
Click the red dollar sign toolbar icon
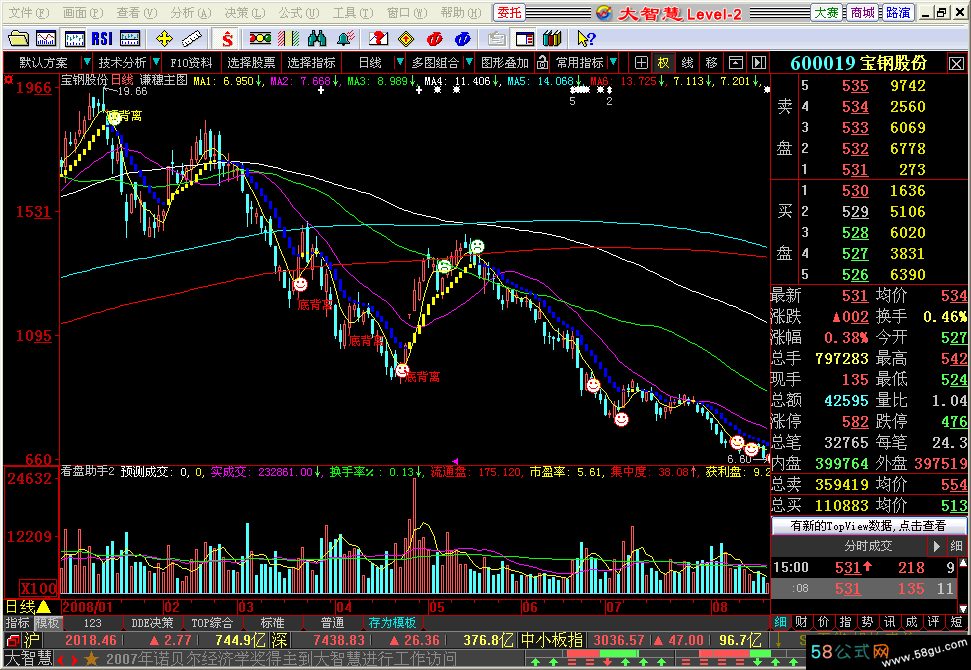coord(228,39)
